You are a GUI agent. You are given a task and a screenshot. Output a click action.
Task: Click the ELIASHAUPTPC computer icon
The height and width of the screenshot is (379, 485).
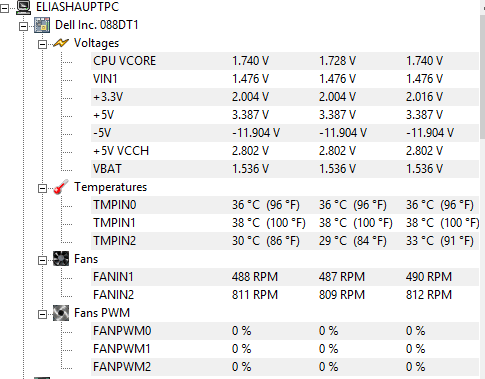tap(25, 7)
